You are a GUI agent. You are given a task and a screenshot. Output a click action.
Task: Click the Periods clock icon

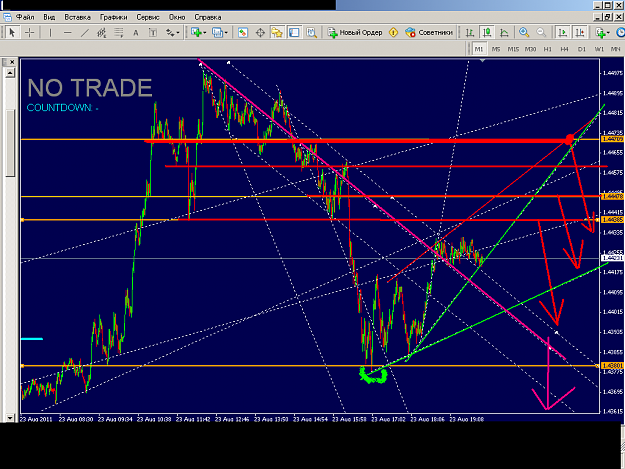click(621, 33)
